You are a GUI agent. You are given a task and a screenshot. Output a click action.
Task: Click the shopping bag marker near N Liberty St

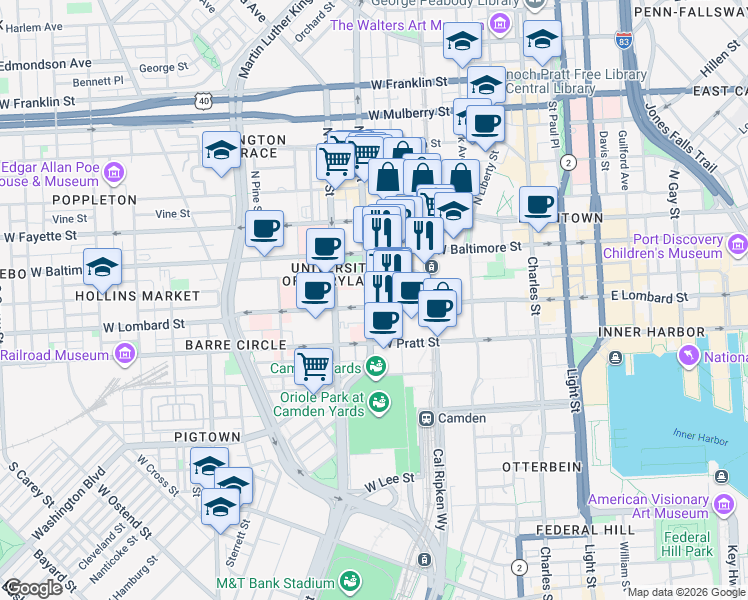460,177
